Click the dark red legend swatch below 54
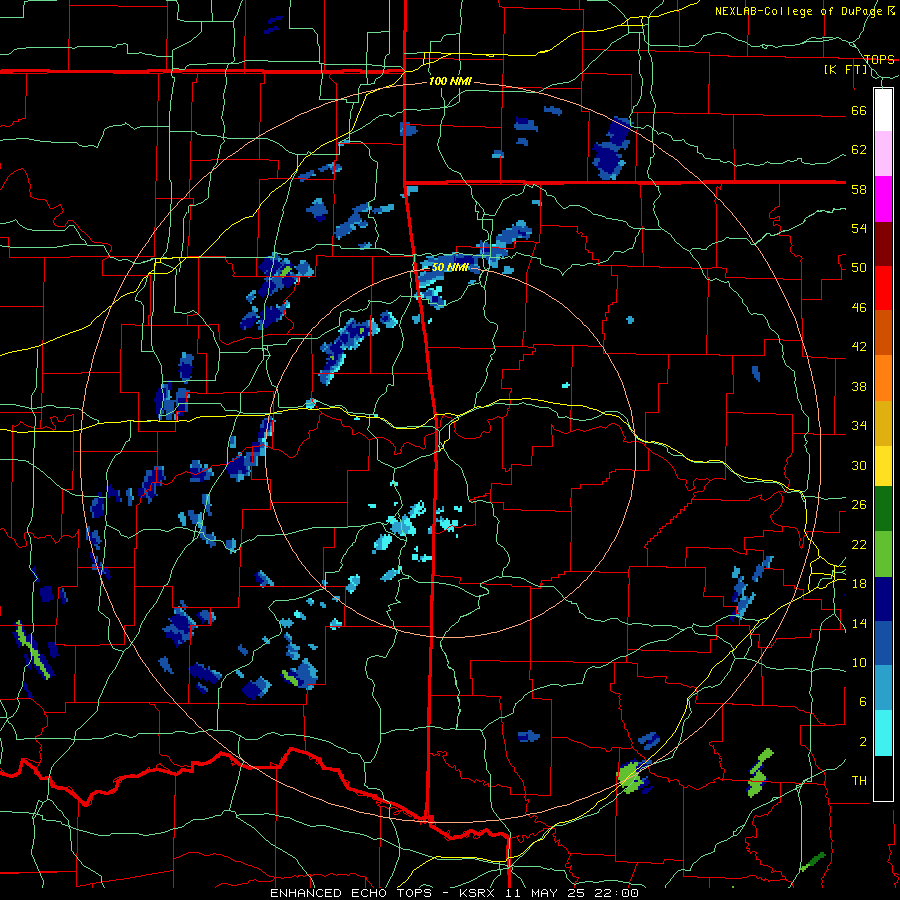The height and width of the screenshot is (900, 900). (x=883, y=244)
